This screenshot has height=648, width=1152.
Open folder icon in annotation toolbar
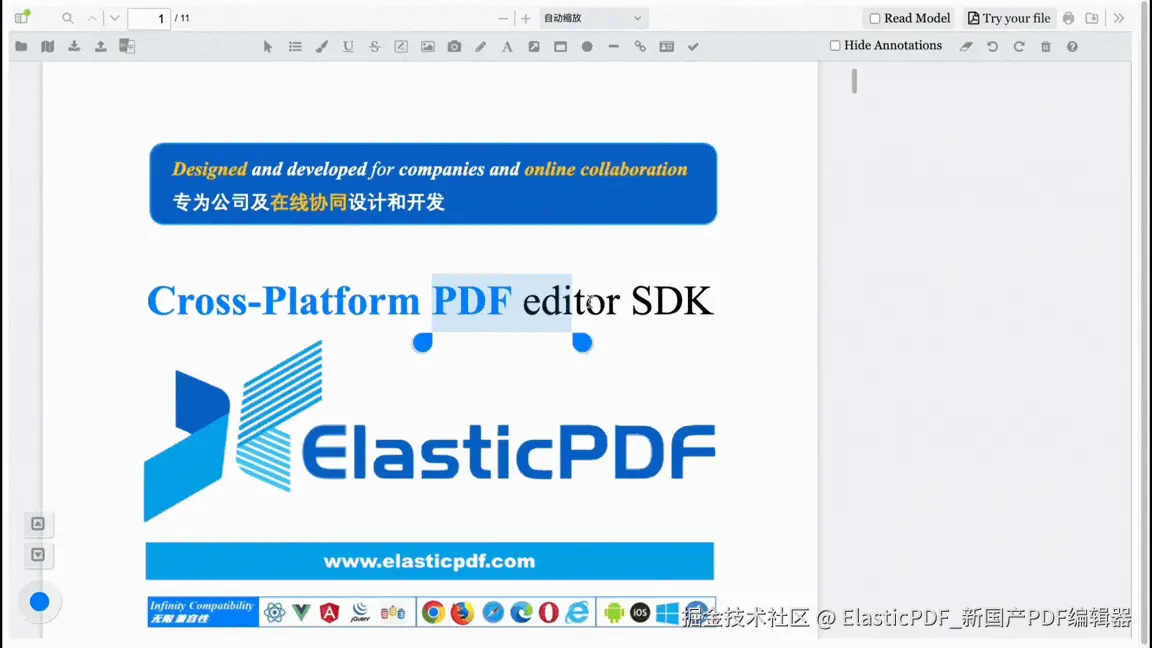21,46
